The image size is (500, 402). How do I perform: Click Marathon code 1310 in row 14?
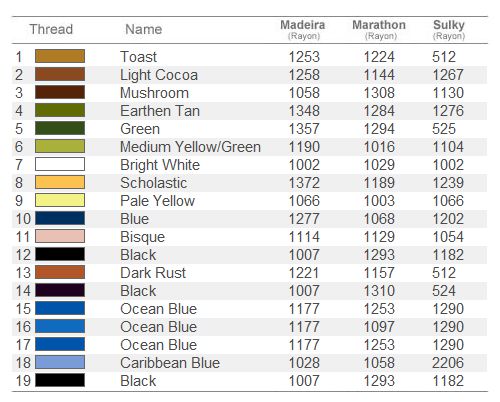click(x=379, y=291)
